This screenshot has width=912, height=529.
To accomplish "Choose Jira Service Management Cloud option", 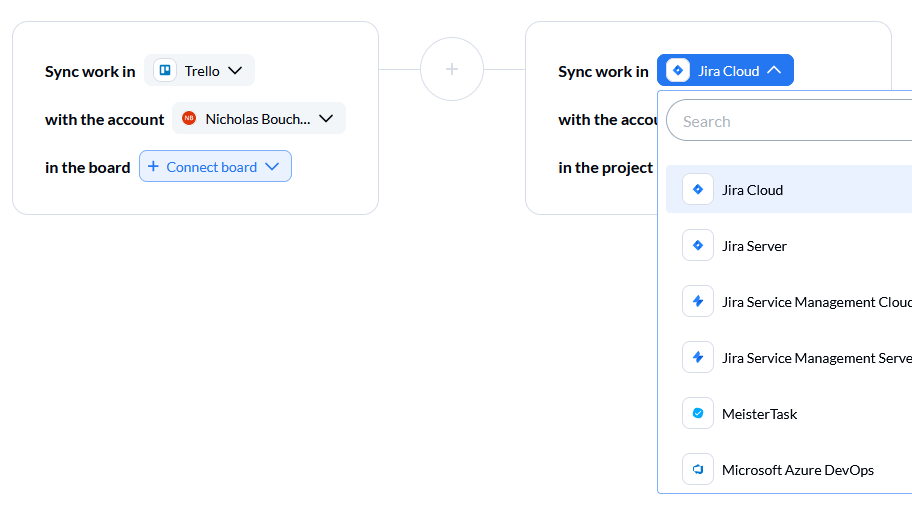I will (x=789, y=301).
